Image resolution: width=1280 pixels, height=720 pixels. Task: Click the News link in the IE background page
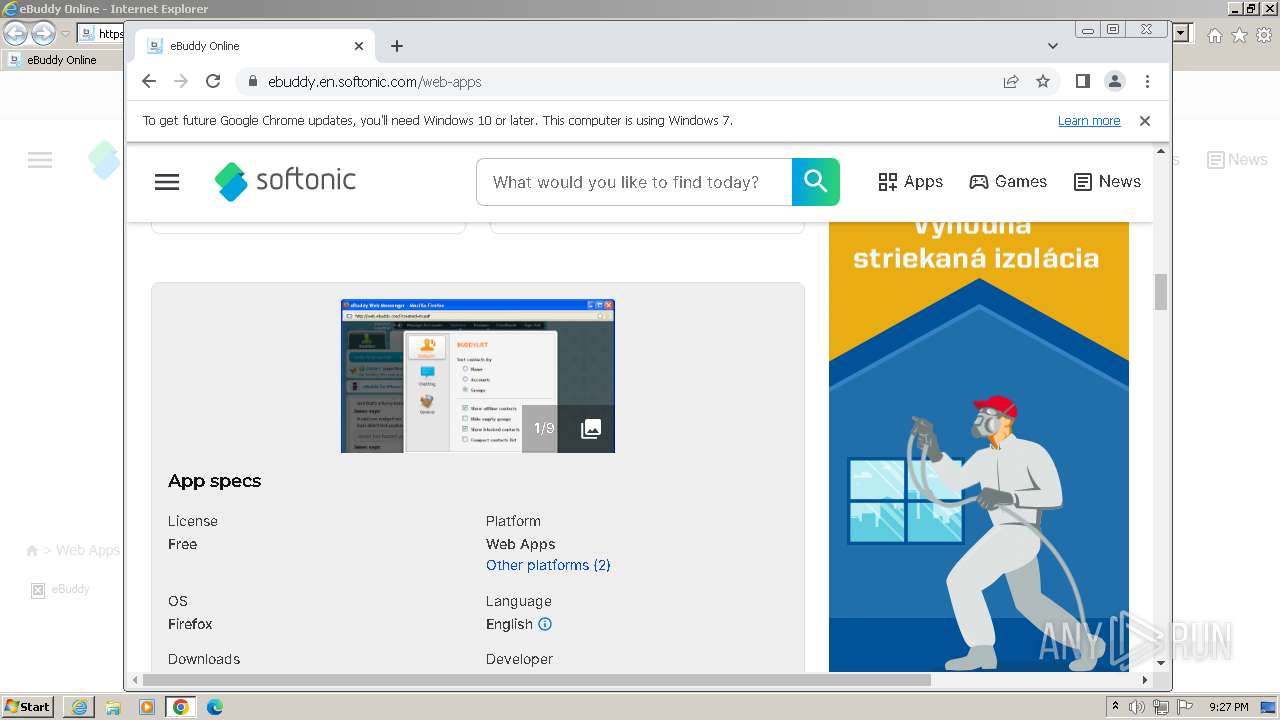coord(1237,160)
